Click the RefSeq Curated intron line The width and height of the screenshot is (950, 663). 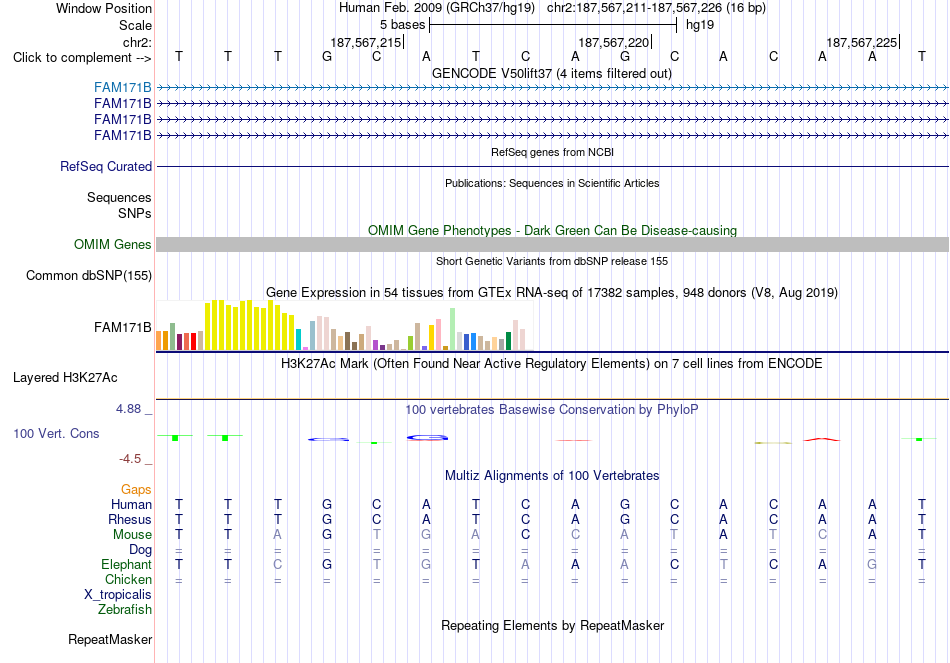tap(552, 167)
